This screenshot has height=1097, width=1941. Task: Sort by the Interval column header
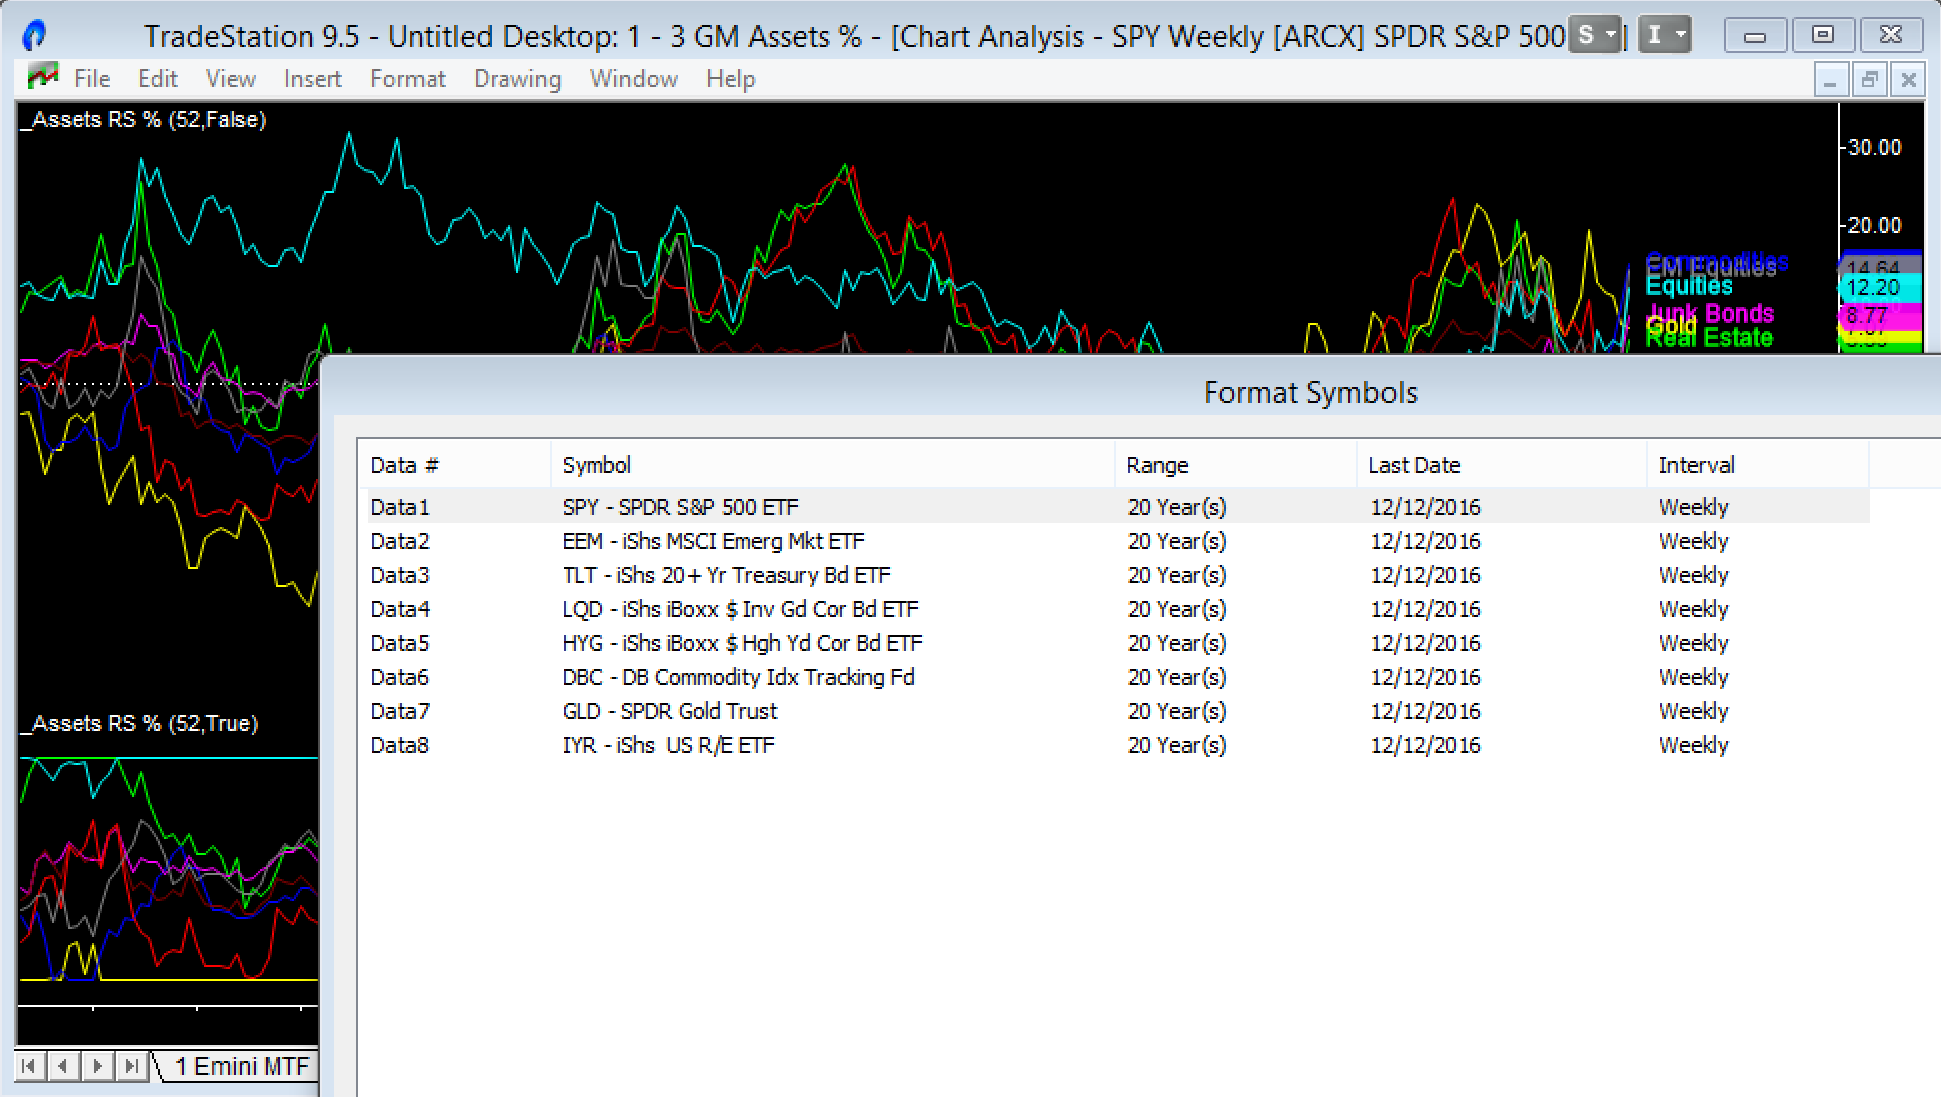click(x=1757, y=465)
